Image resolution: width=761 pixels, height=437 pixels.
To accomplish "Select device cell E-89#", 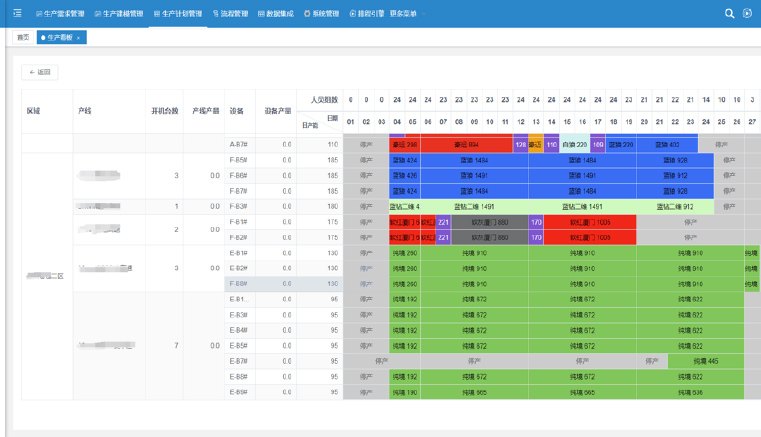I will pos(239,392).
